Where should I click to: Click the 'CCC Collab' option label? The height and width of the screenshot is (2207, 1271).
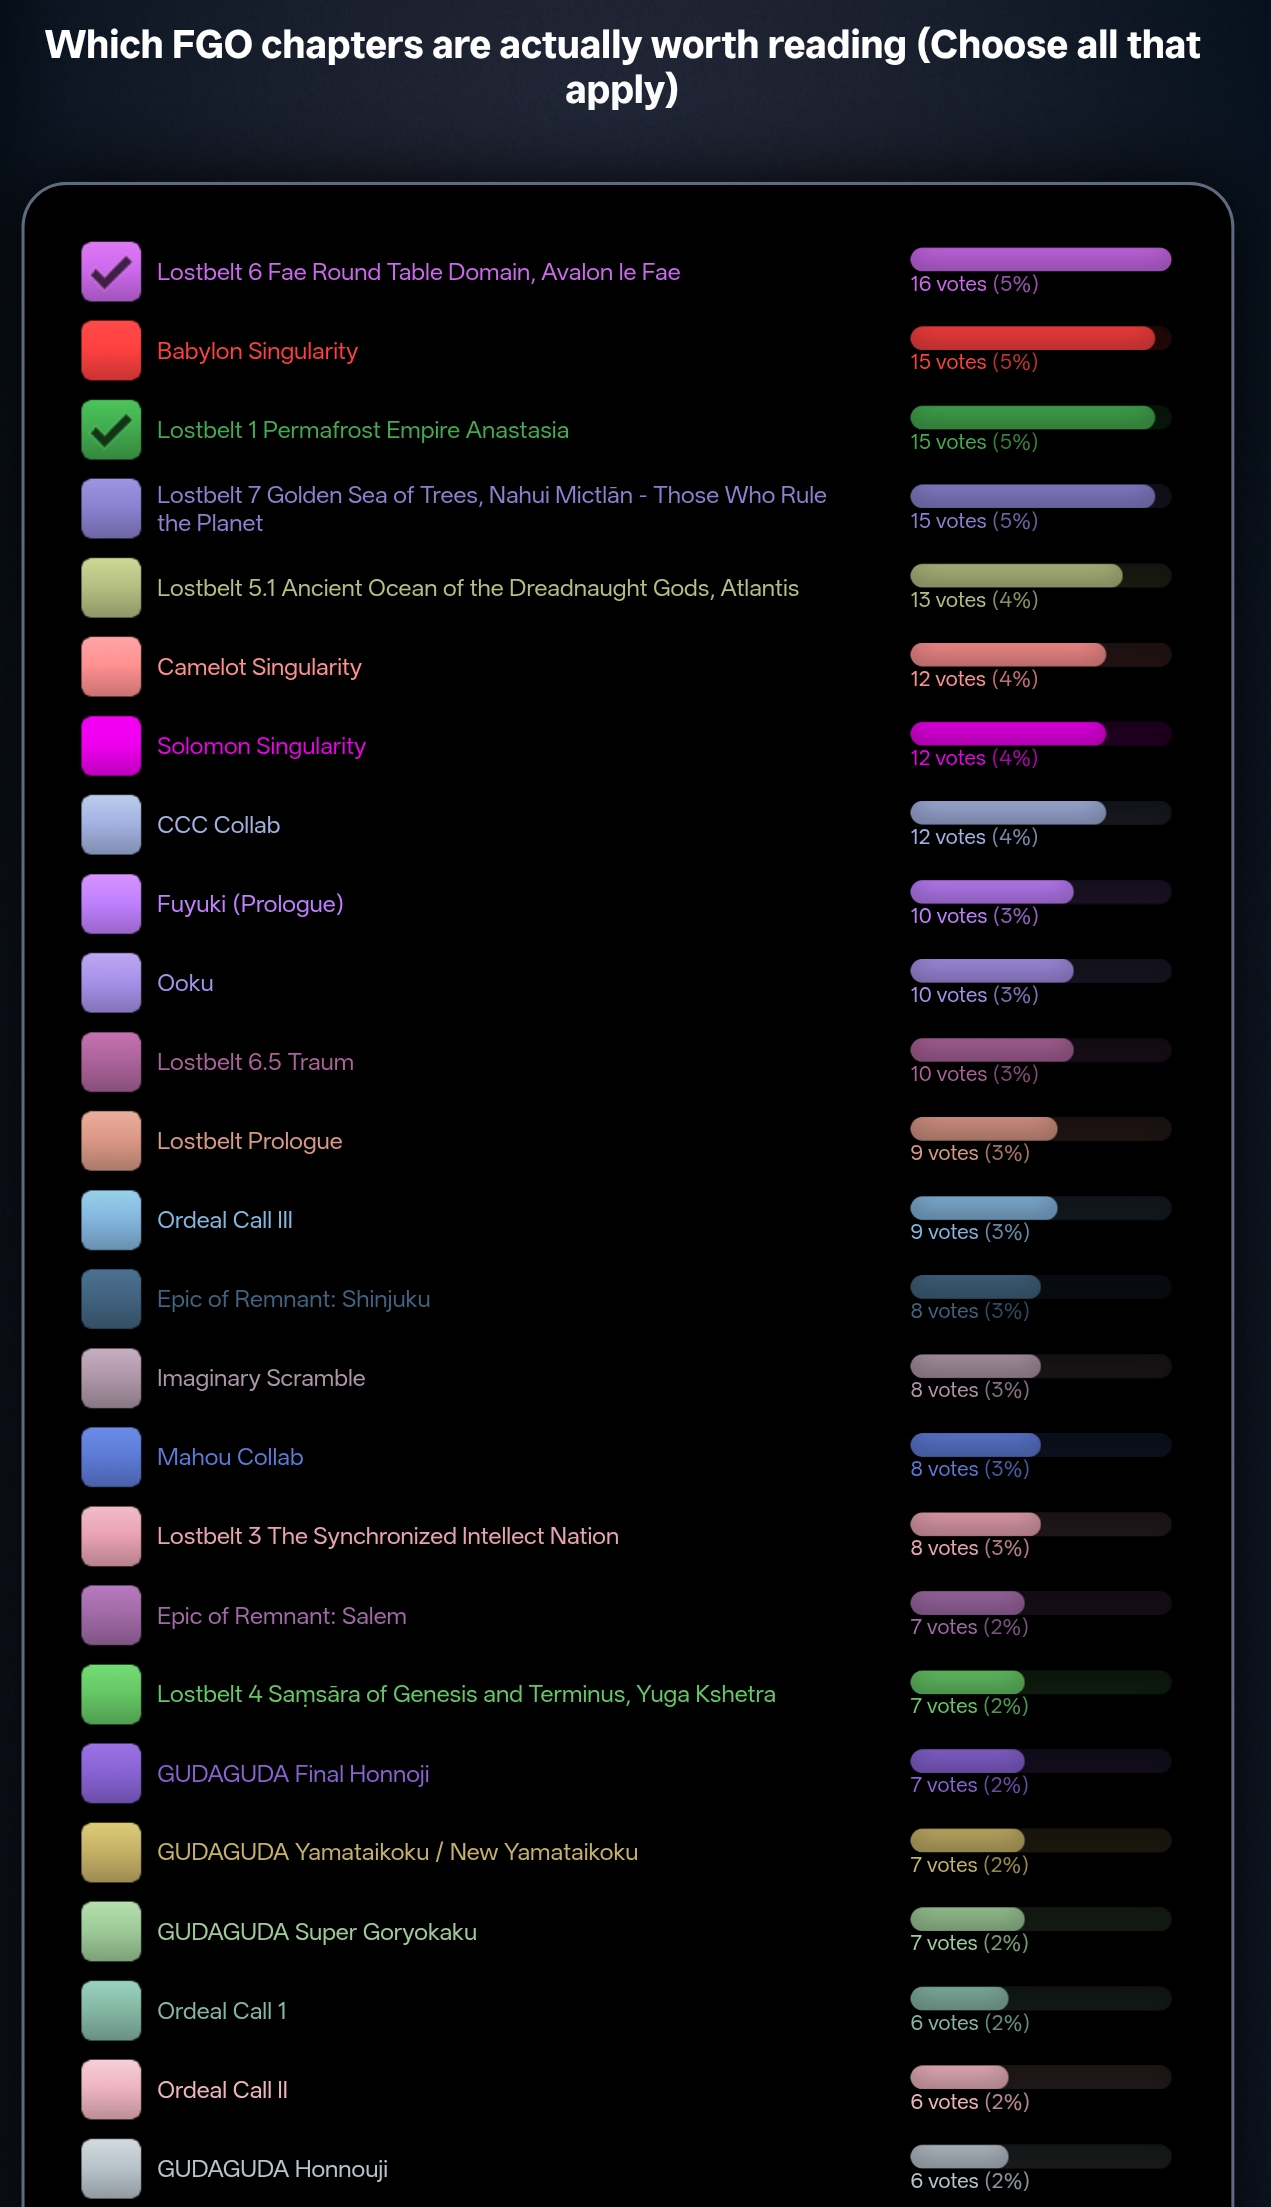(218, 825)
